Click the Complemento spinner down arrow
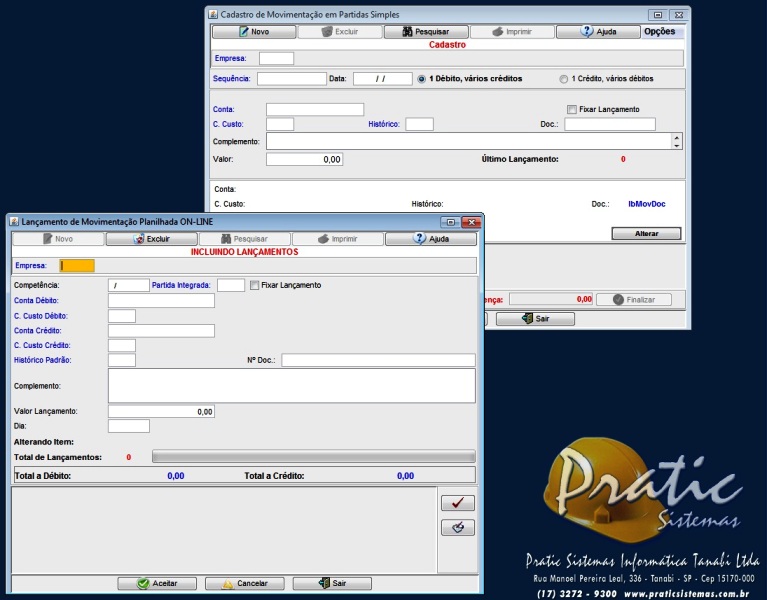The width and height of the screenshot is (767, 600). [x=677, y=145]
